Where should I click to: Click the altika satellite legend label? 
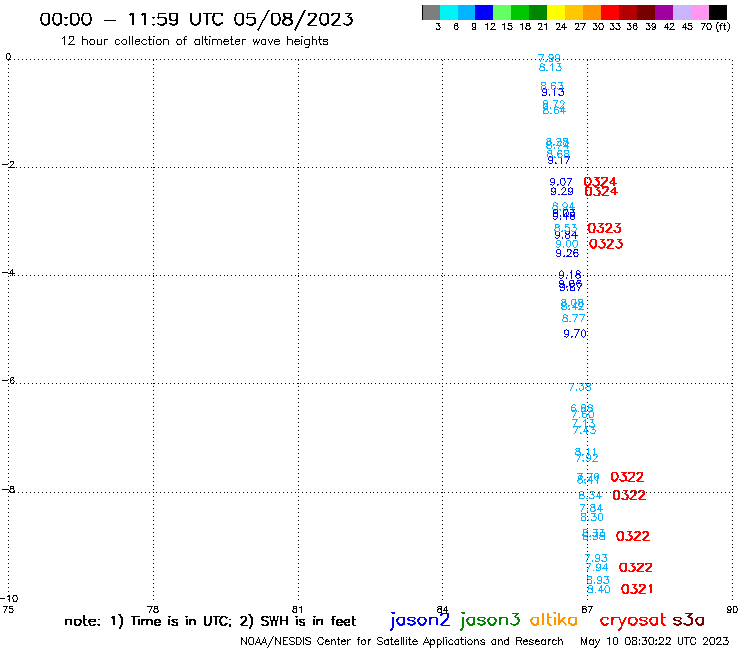pos(554,620)
